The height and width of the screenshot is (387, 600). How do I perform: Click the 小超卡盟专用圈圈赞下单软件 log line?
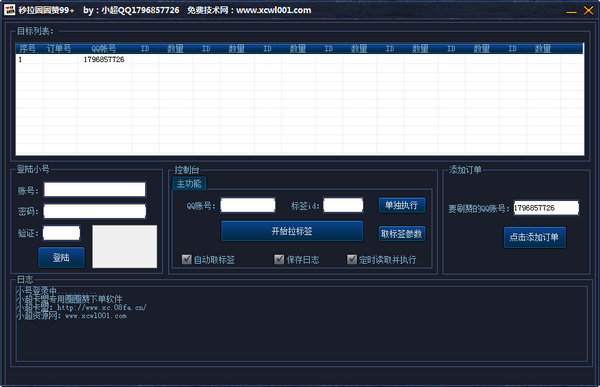click(69, 299)
